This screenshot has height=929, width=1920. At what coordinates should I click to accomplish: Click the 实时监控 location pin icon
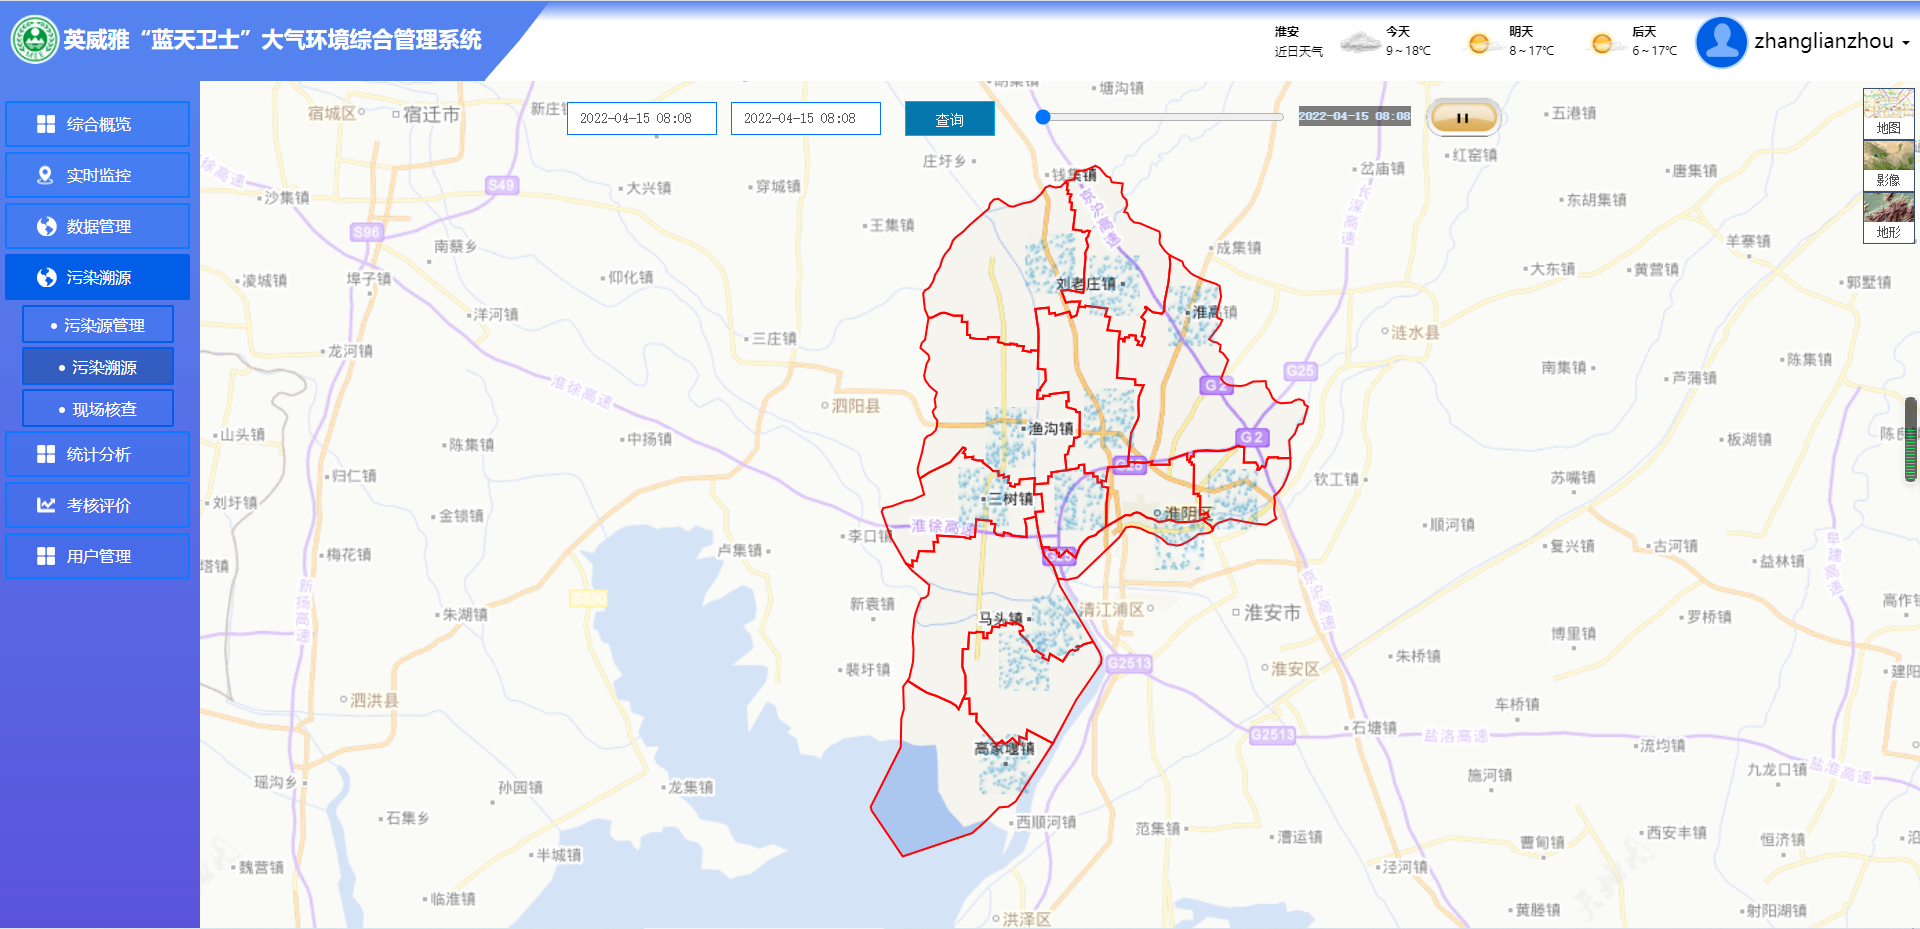click(x=45, y=175)
